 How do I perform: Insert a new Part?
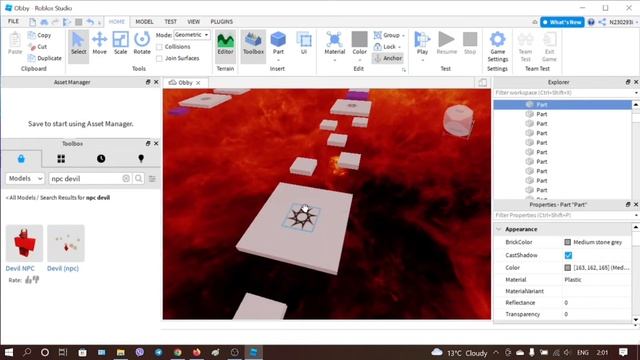click(x=278, y=44)
